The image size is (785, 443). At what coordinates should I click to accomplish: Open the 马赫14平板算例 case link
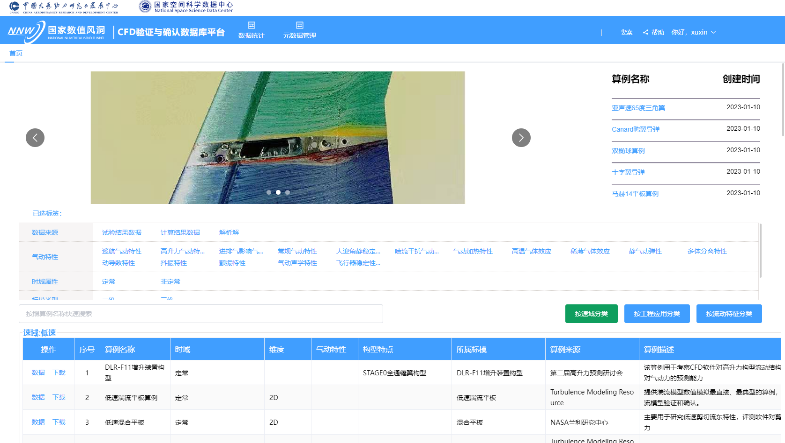635,193
